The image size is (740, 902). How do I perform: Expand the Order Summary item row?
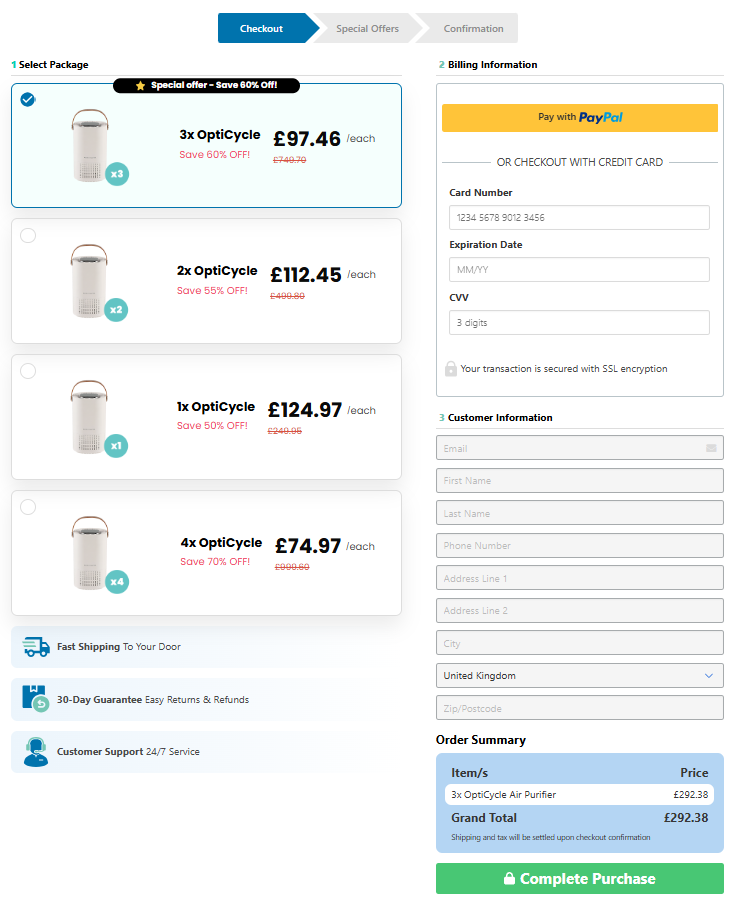(579, 794)
